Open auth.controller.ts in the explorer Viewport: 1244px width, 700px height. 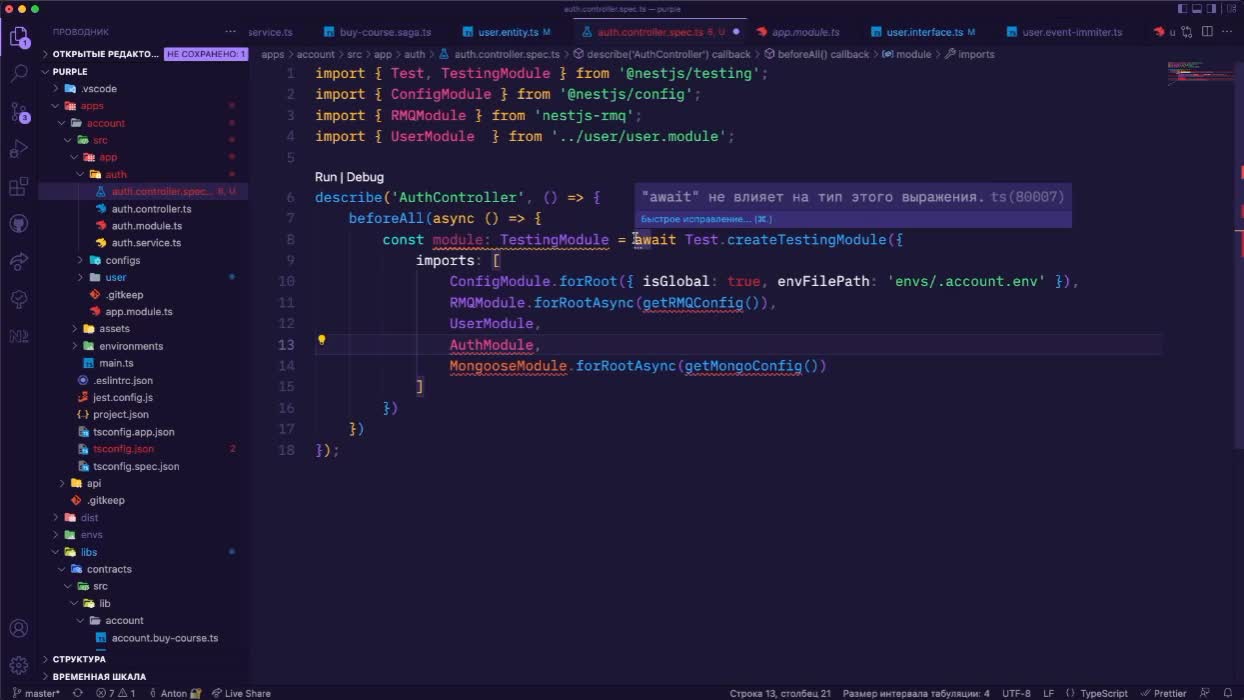click(x=151, y=209)
